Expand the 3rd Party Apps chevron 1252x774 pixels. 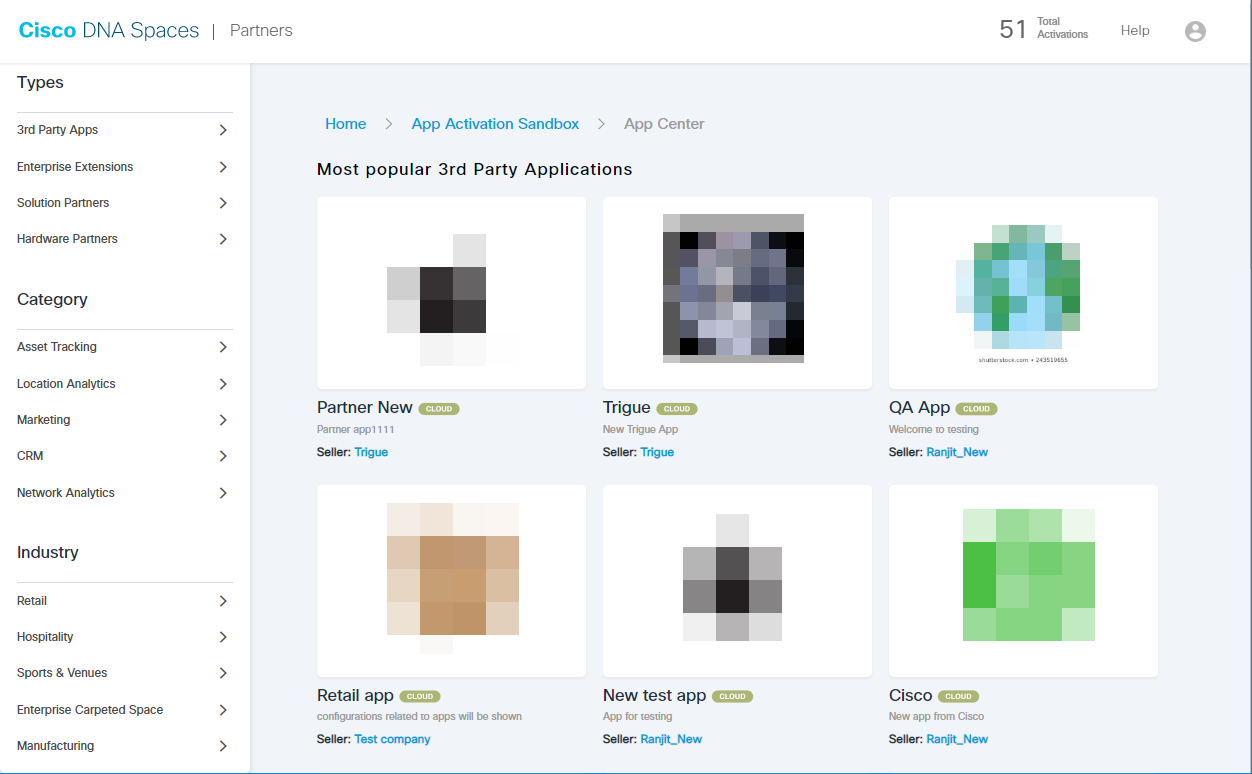click(223, 130)
